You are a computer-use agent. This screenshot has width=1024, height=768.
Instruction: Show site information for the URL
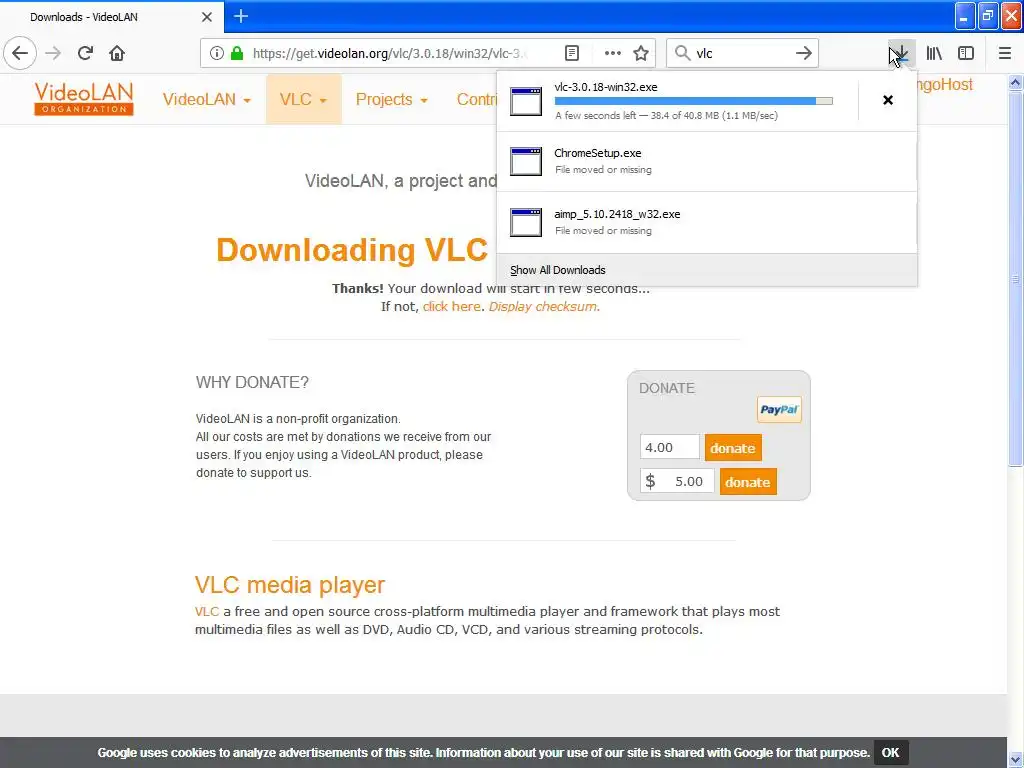click(x=217, y=53)
